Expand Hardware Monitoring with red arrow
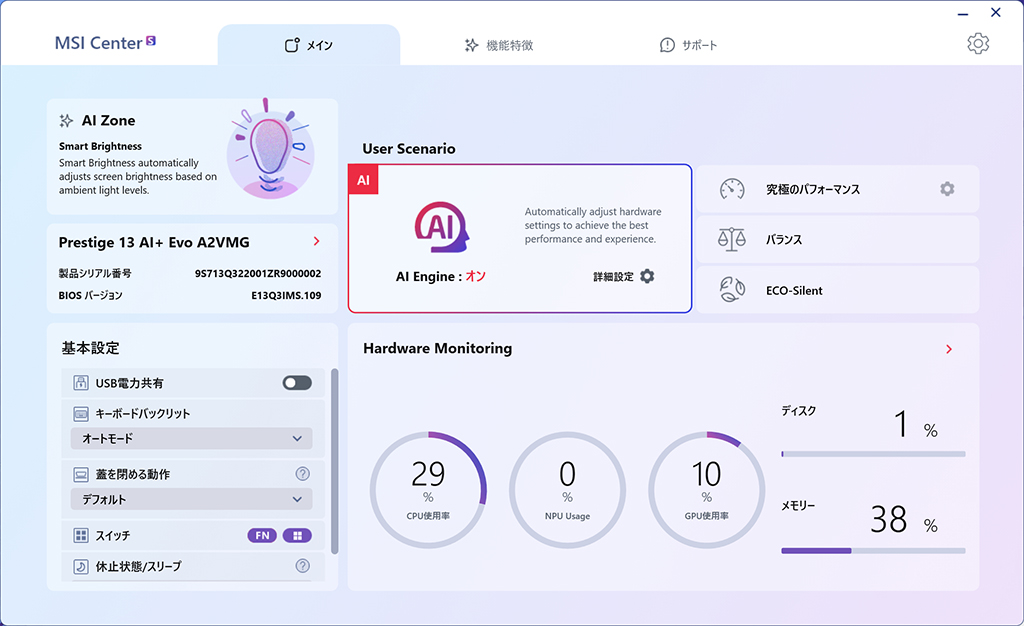Screen dimensions: 1024x626 949,349
